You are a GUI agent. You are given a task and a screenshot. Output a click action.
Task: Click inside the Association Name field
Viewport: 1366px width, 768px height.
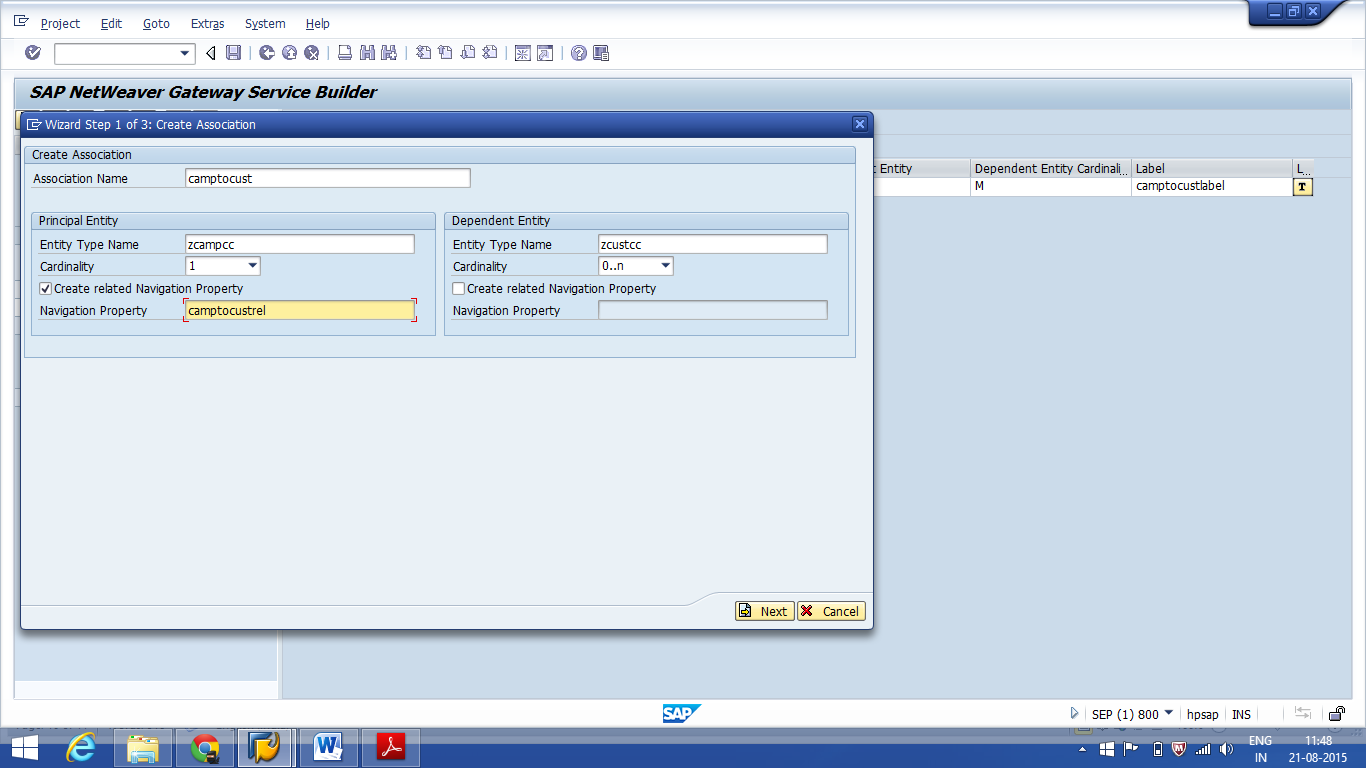tap(327, 178)
